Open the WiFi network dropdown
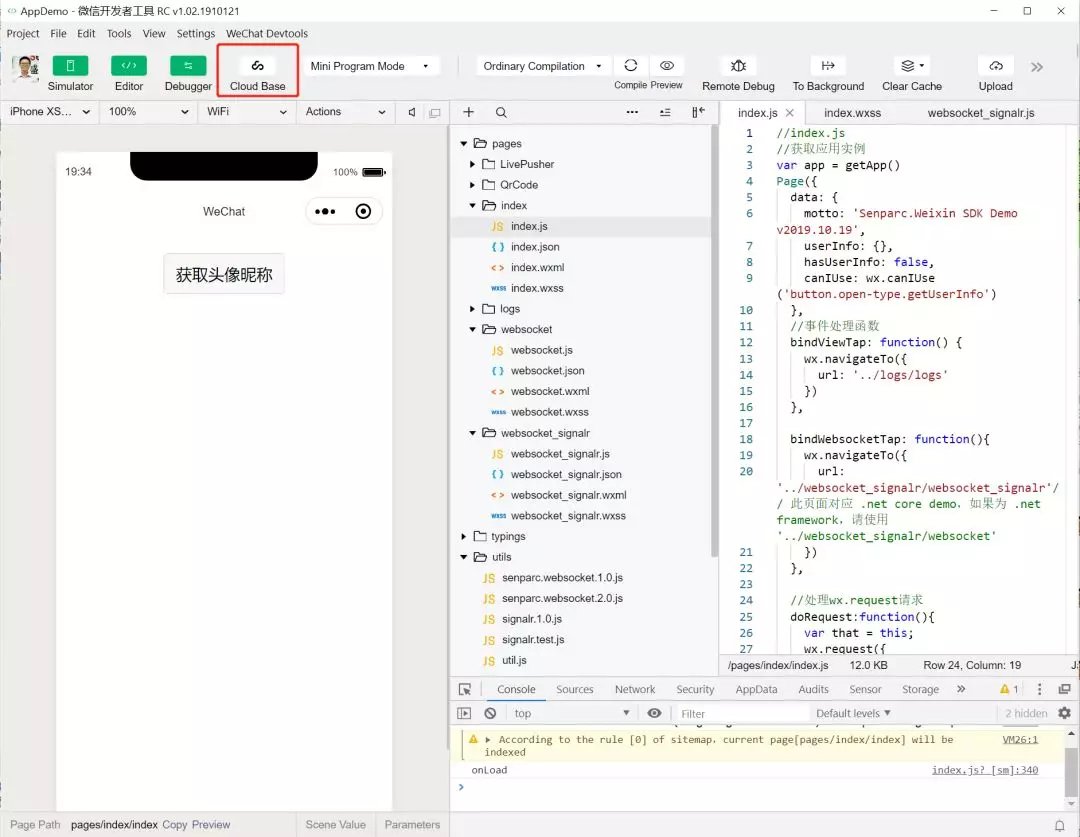The height and width of the screenshot is (837, 1080). (247, 112)
